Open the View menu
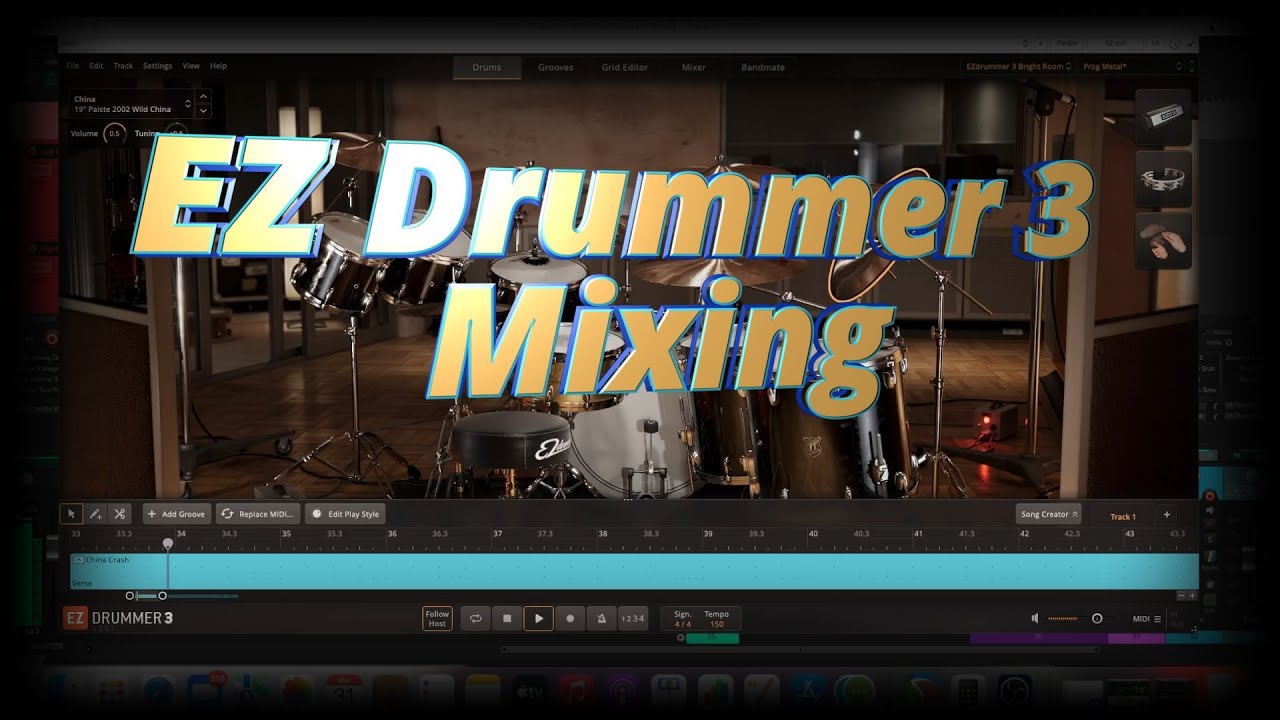 pyautogui.click(x=191, y=66)
